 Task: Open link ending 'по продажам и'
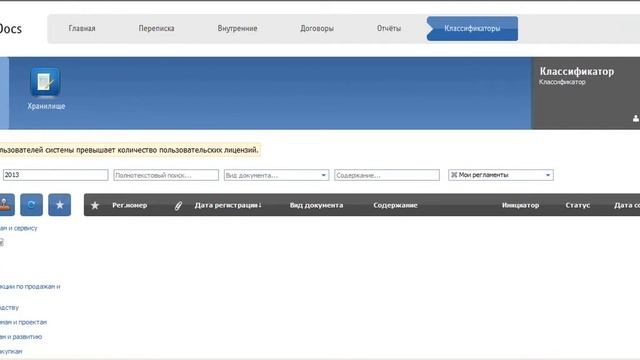click(30, 287)
